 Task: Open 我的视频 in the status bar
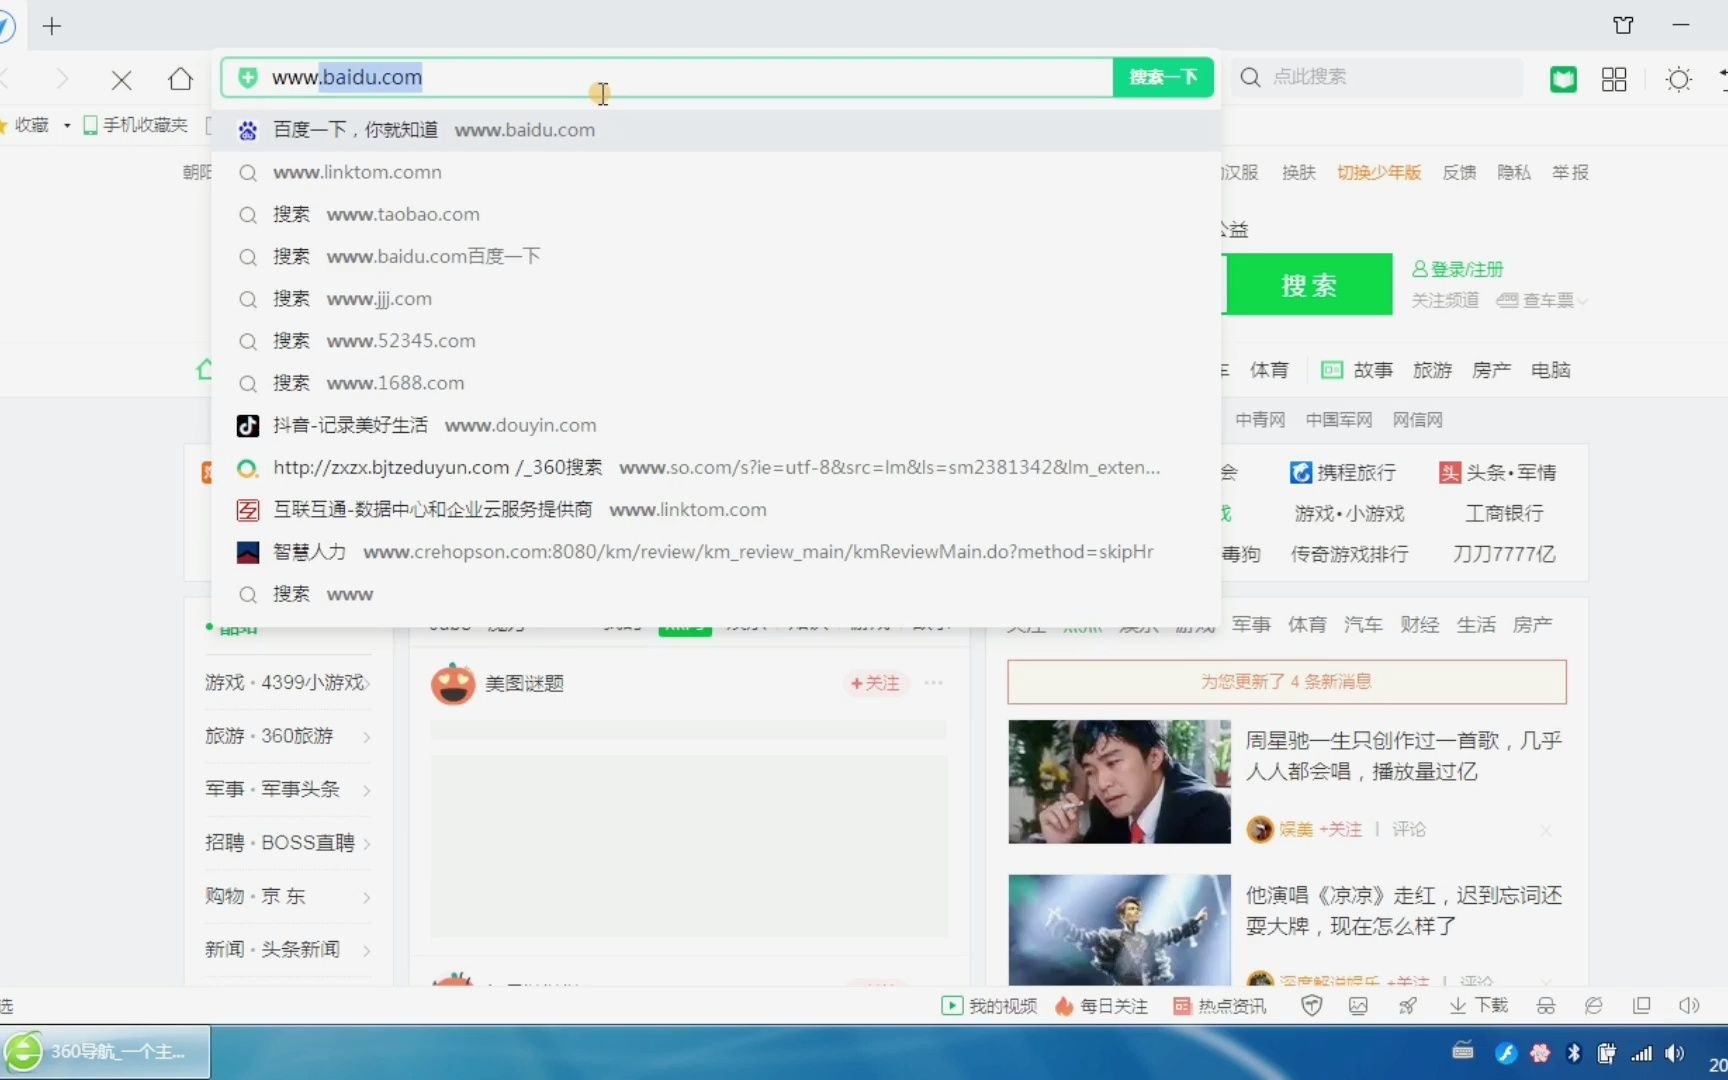coord(989,1006)
